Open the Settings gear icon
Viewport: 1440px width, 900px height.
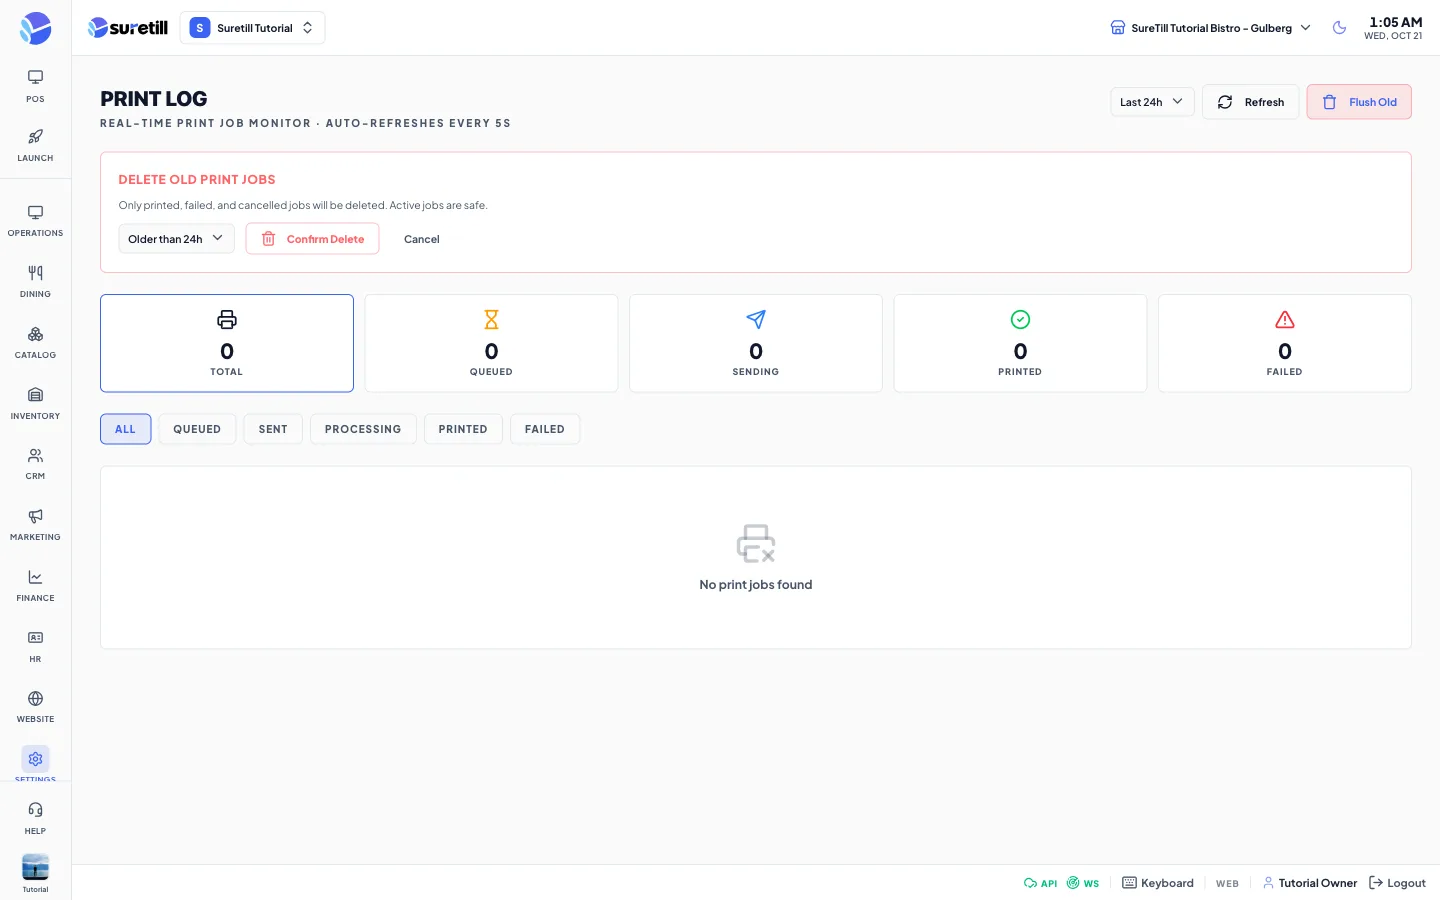tap(35, 759)
